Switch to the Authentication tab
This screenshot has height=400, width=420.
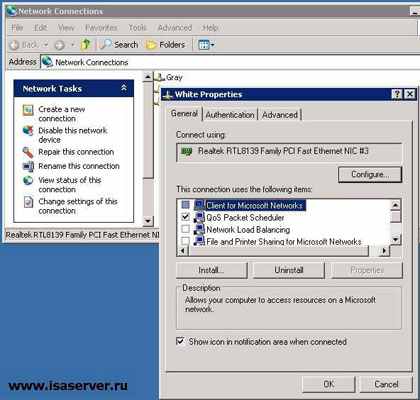pos(230,115)
